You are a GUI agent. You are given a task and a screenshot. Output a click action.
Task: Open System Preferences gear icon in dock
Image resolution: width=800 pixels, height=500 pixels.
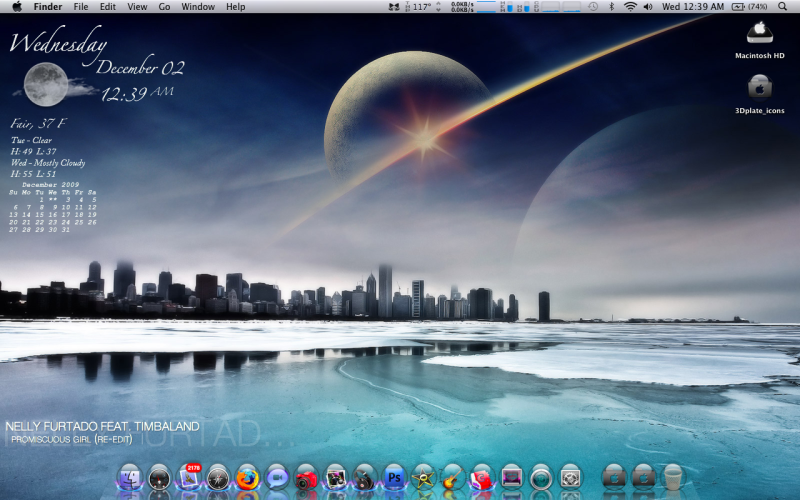[570, 479]
